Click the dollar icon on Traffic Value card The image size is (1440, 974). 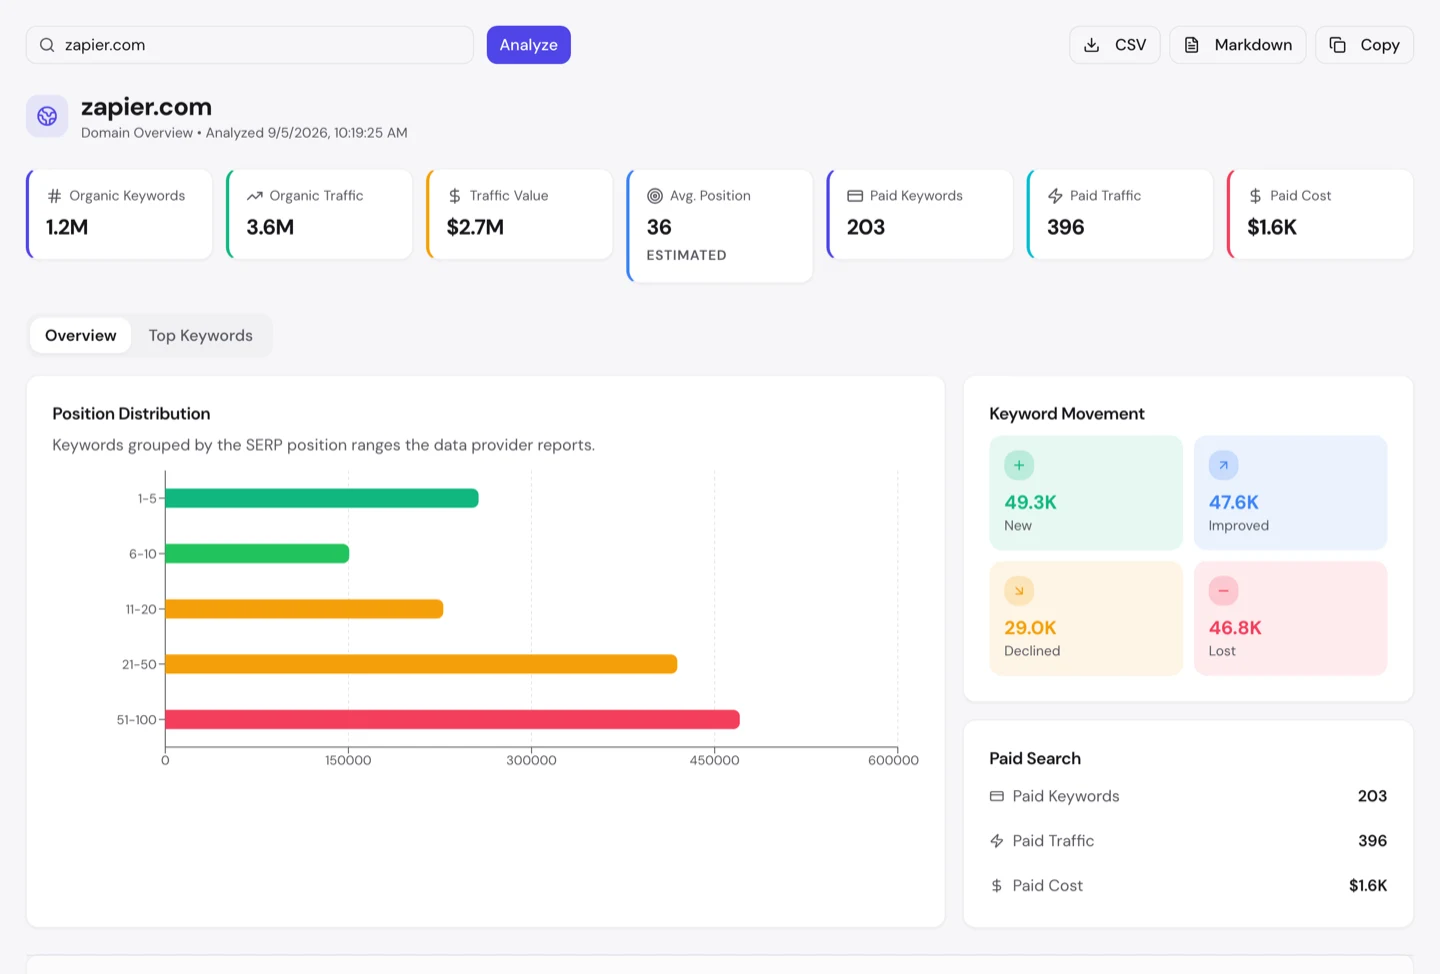(x=455, y=196)
